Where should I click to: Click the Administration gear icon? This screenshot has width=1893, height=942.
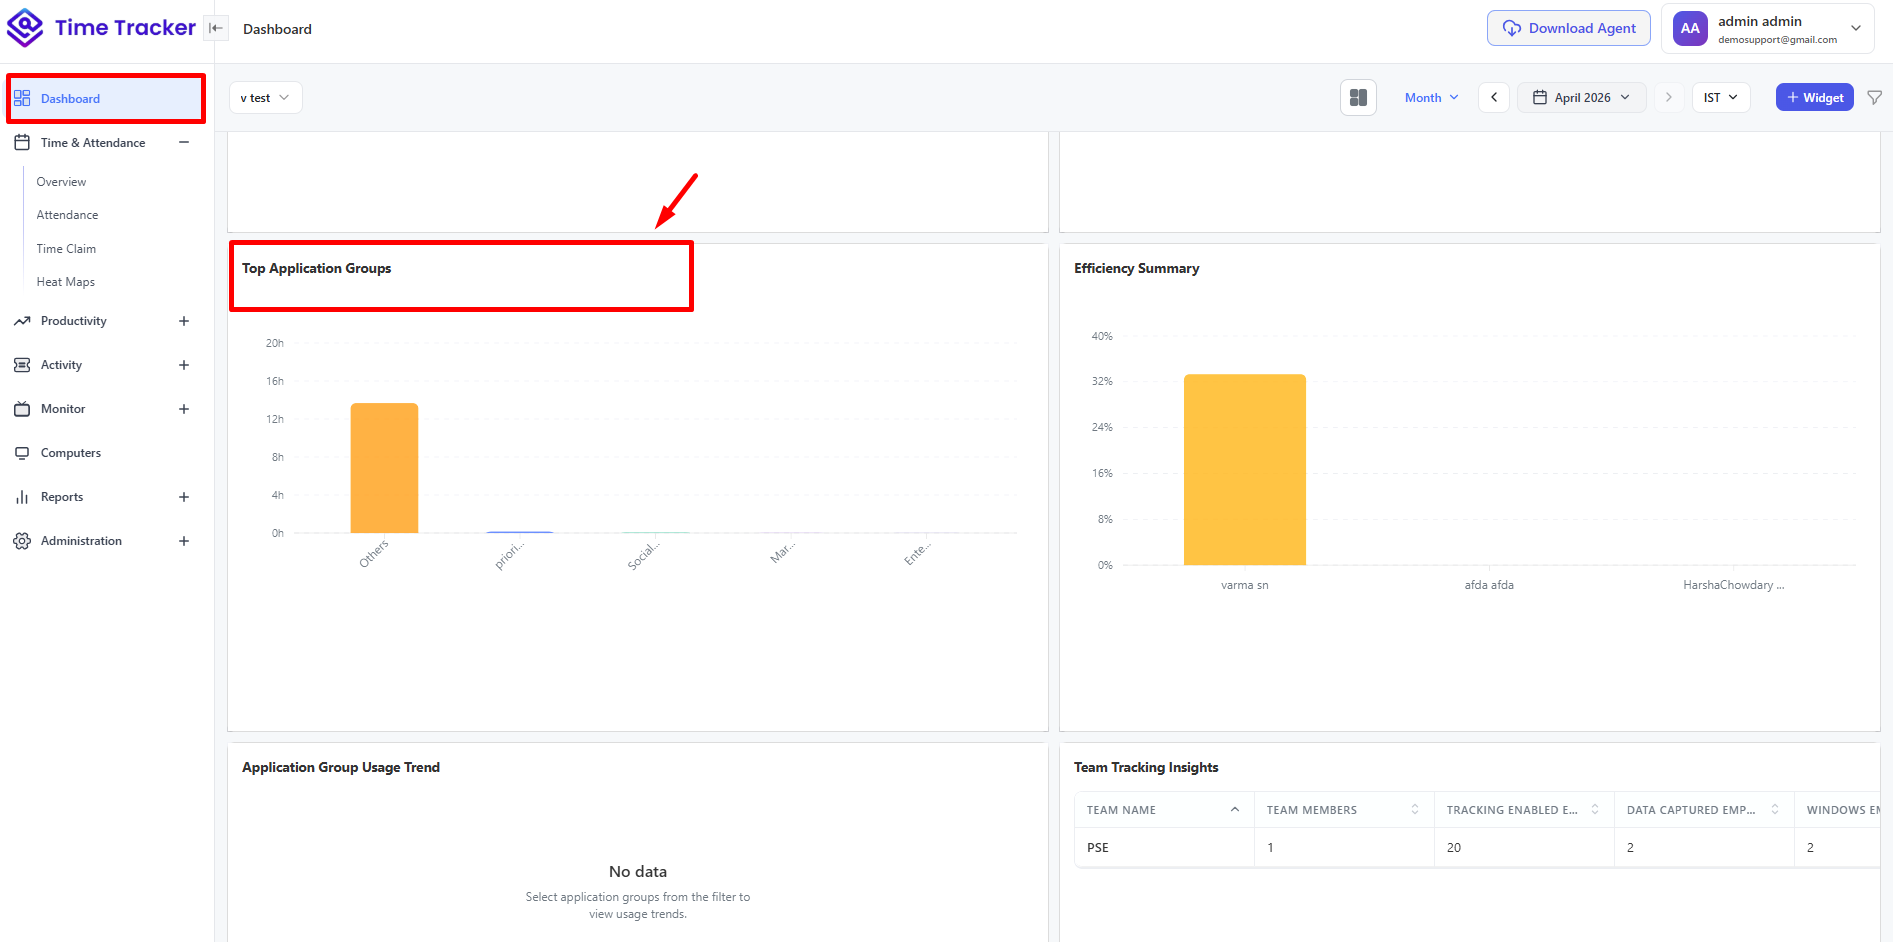click(x=22, y=541)
